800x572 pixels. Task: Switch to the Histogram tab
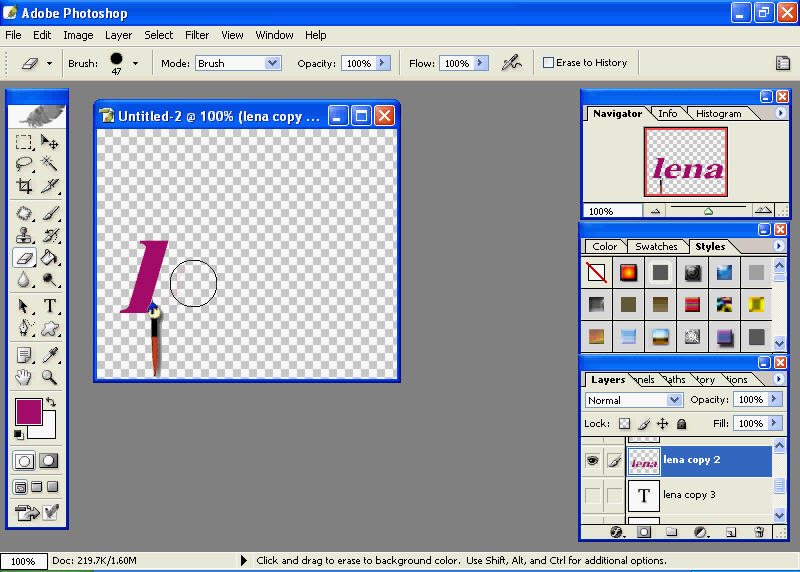tap(719, 114)
